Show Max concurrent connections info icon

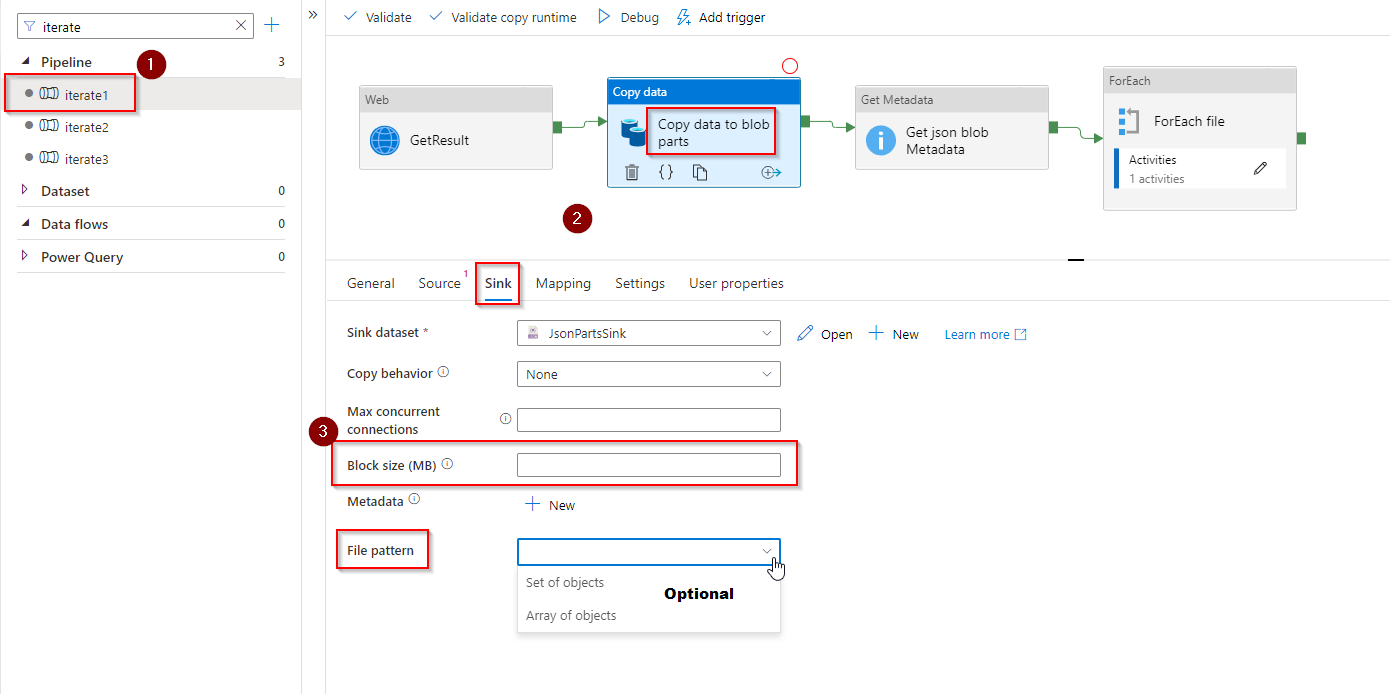(x=505, y=419)
